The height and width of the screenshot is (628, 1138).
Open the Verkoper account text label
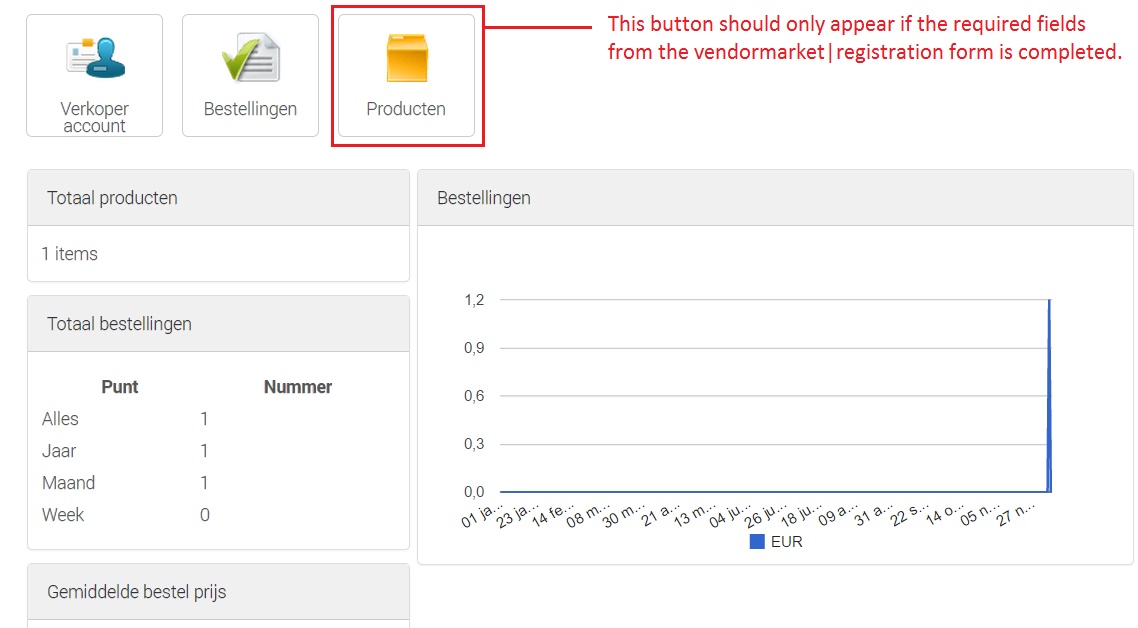coord(94,117)
